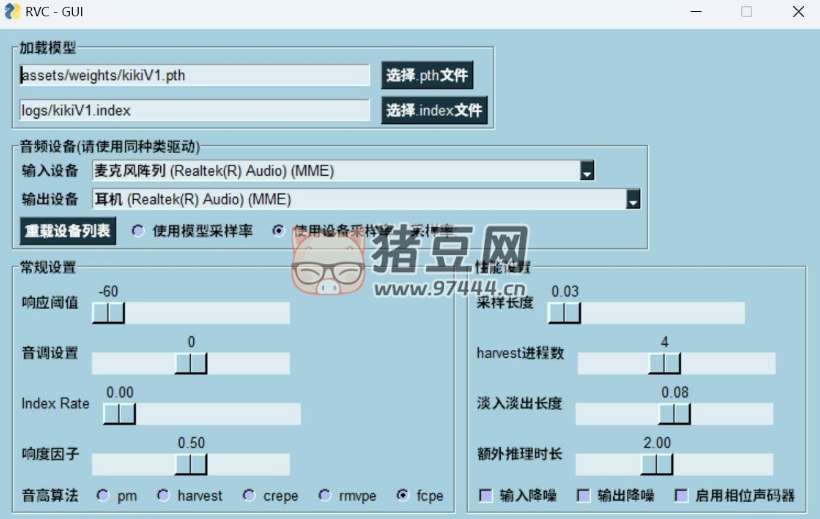Expand the 输出设备 dropdown arrow
Screen dimensions: 820x519
pos(632,200)
